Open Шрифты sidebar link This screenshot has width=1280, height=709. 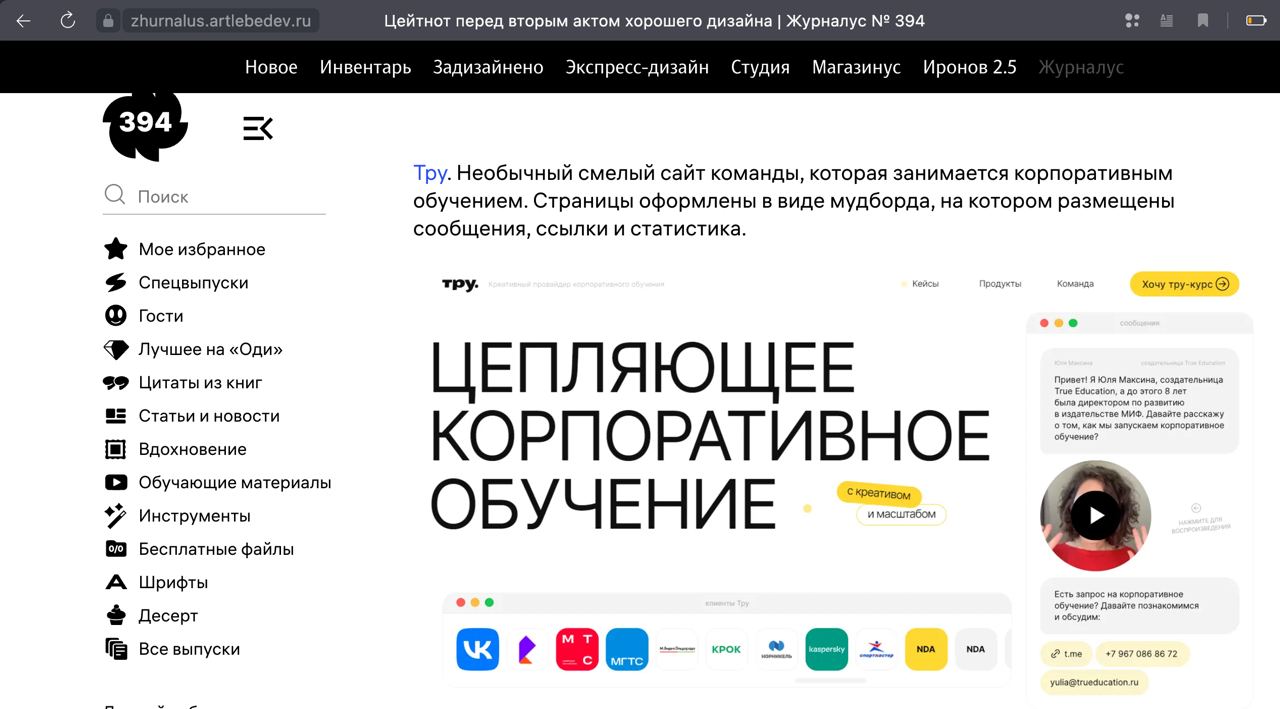tap(173, 582)
